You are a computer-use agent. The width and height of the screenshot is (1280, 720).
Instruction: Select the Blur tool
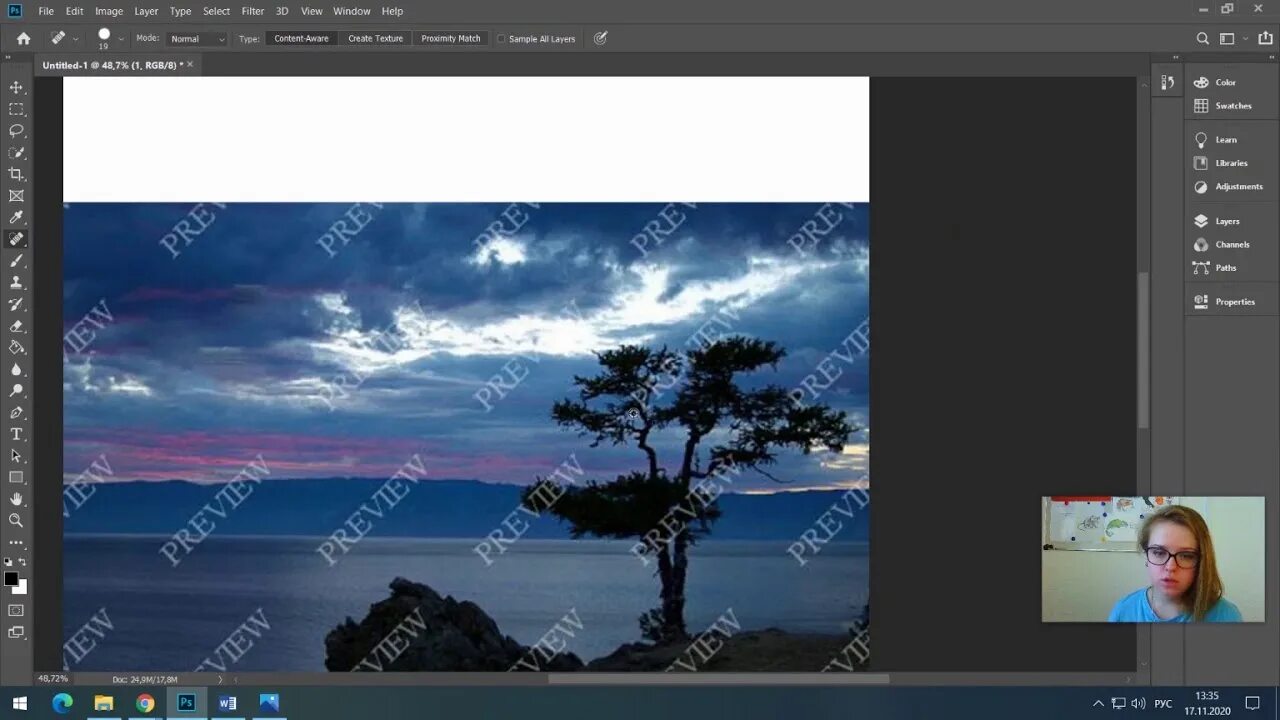(x=16, y=370)
